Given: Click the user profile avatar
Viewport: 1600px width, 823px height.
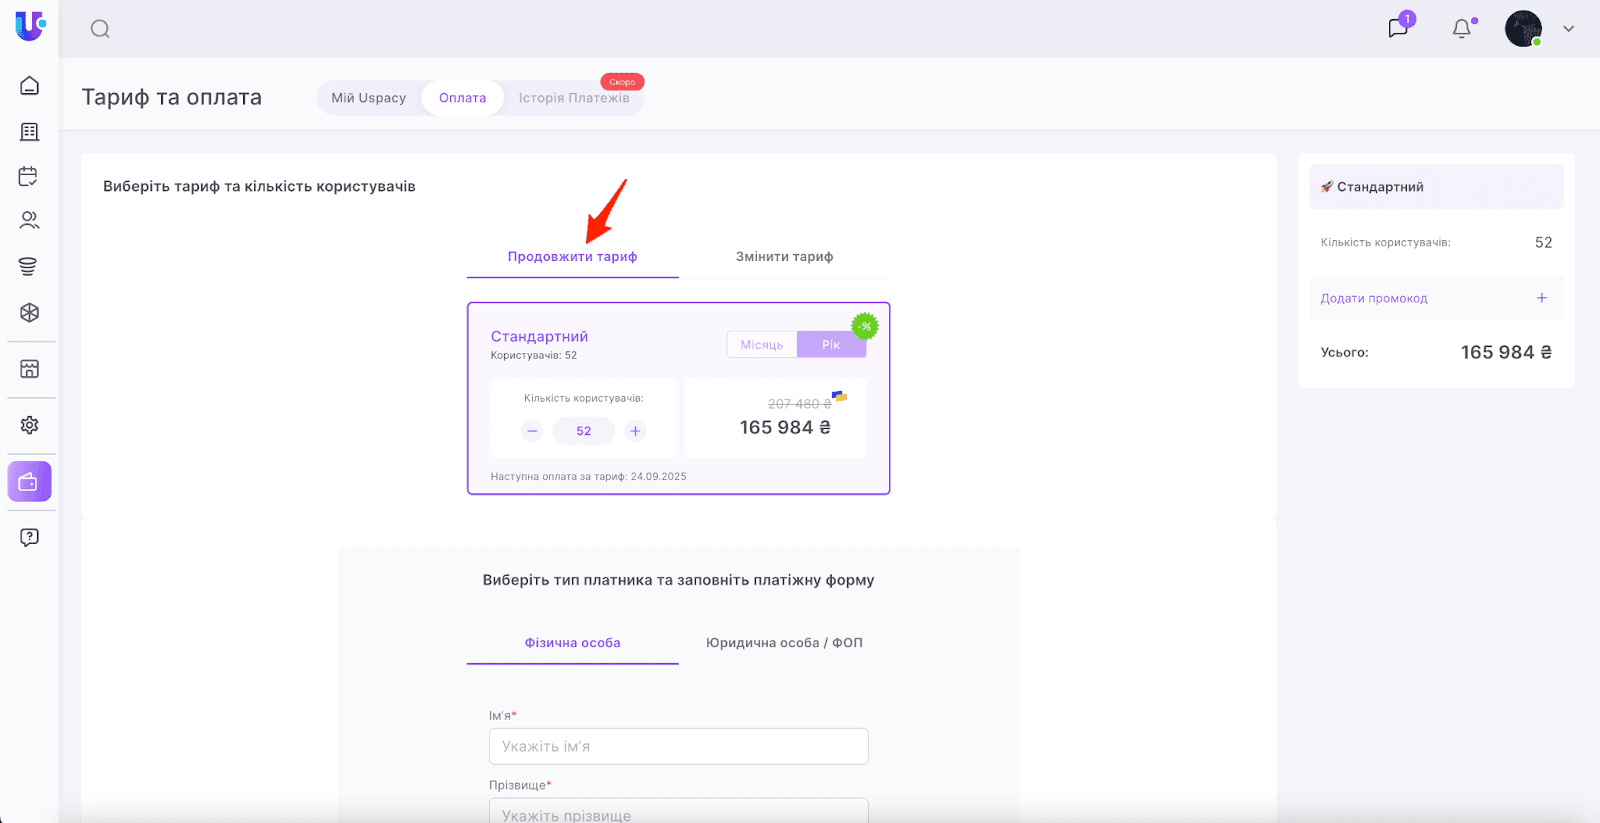Looking at the screenshot, I should click(1523, 29).
